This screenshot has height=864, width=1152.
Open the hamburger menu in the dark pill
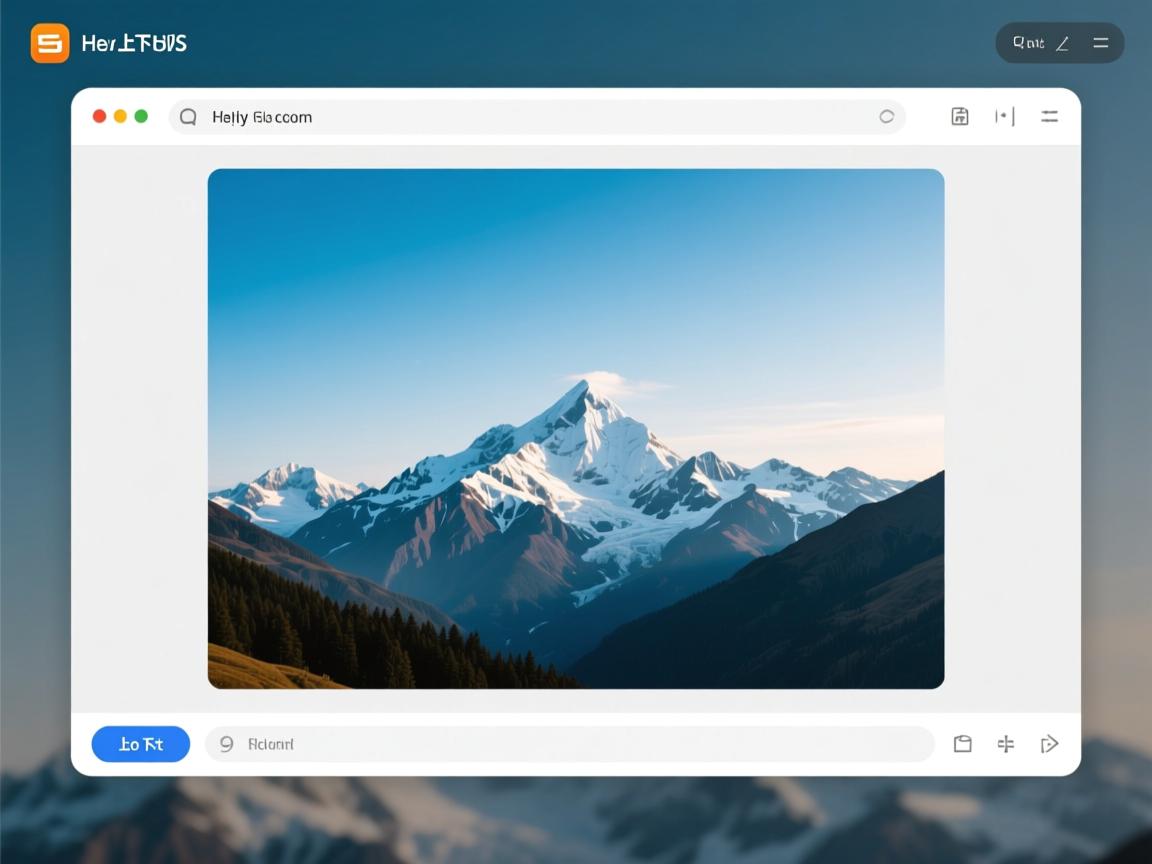pos(1101,43)
